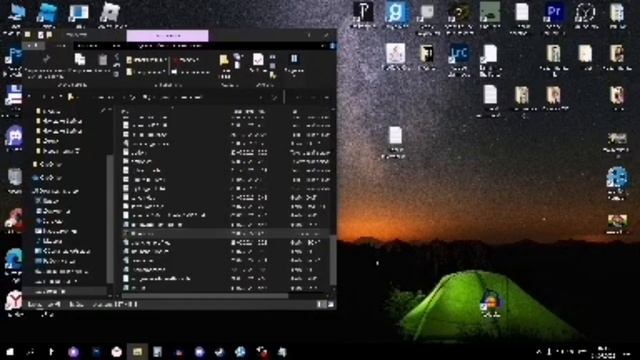Click the New folder icon in ribbon
The image size is (640, 360).
[224, 60]
